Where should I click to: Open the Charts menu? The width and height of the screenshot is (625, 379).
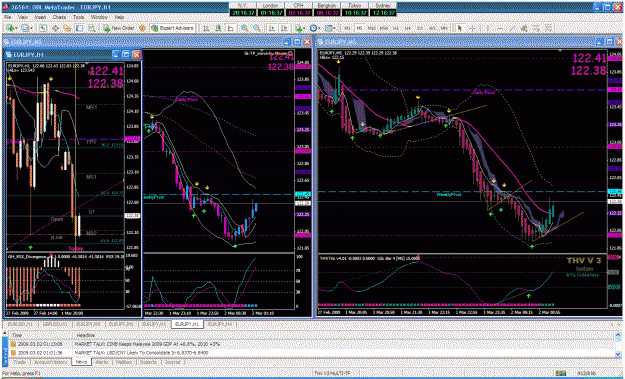pos(59,18)
